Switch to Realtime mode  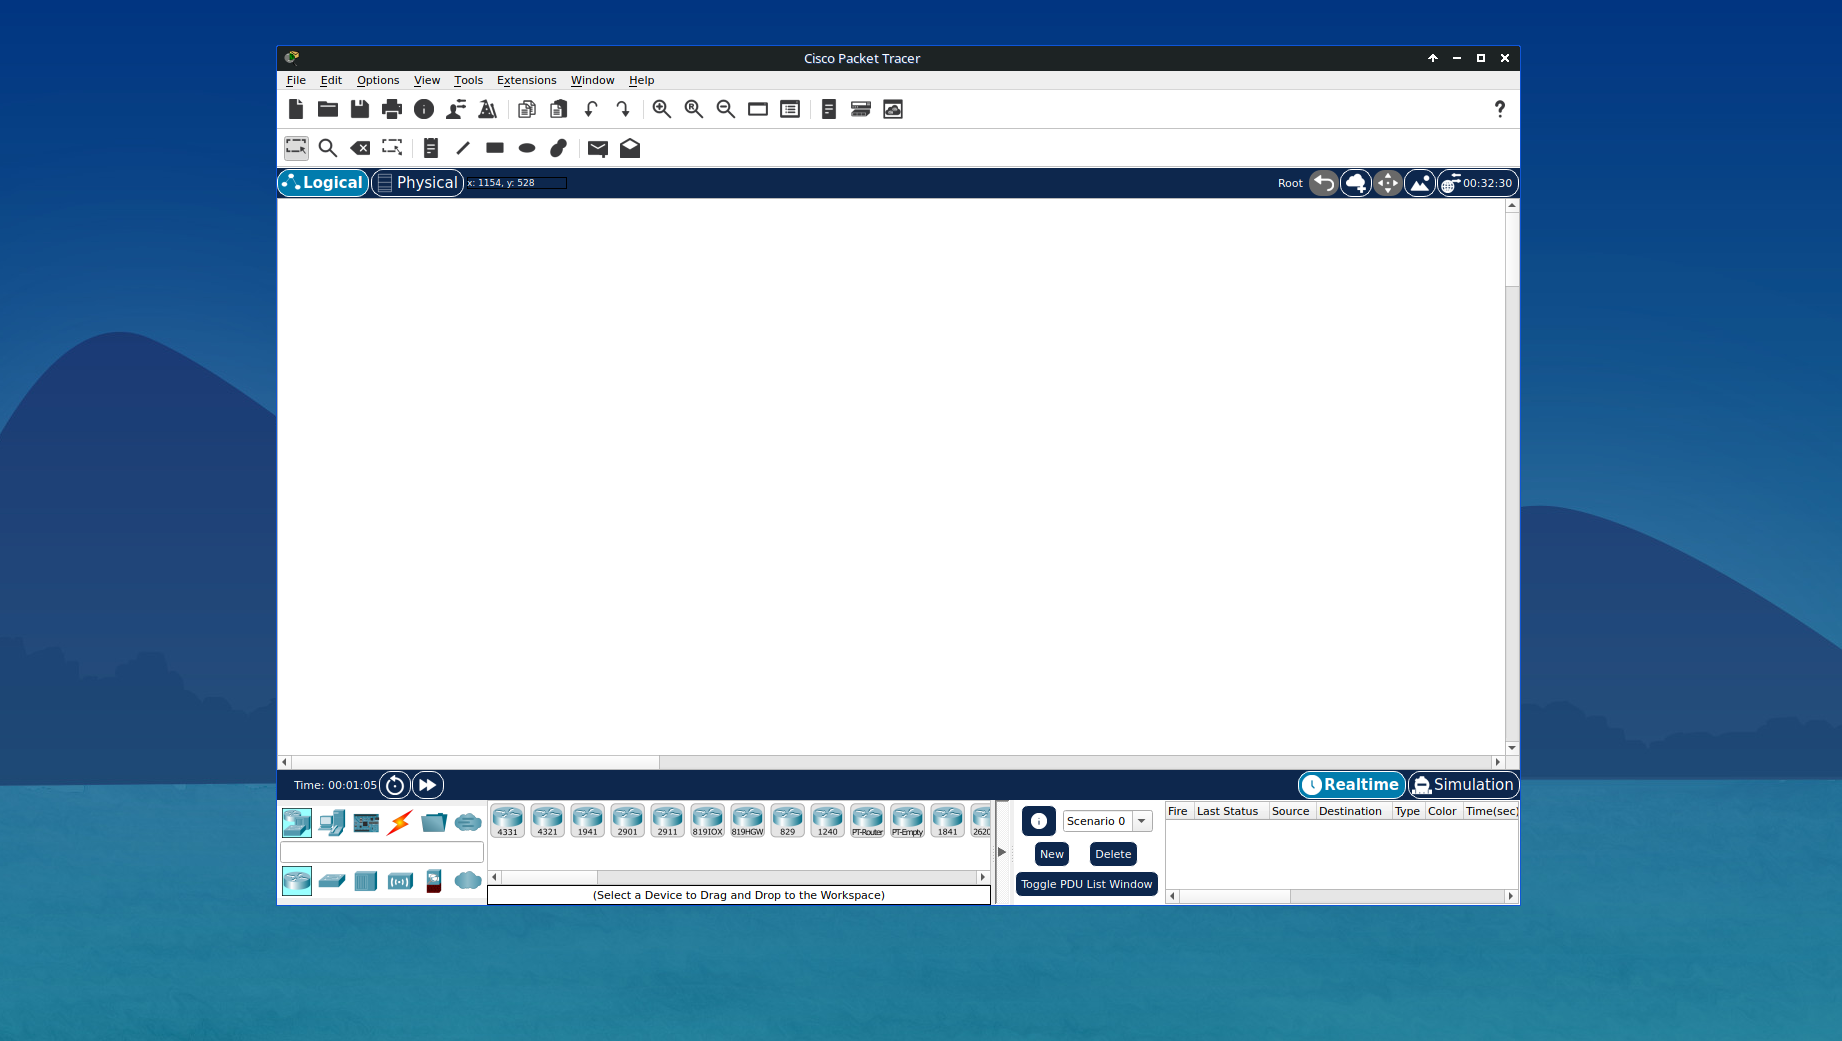click(x=1352, y=785)
